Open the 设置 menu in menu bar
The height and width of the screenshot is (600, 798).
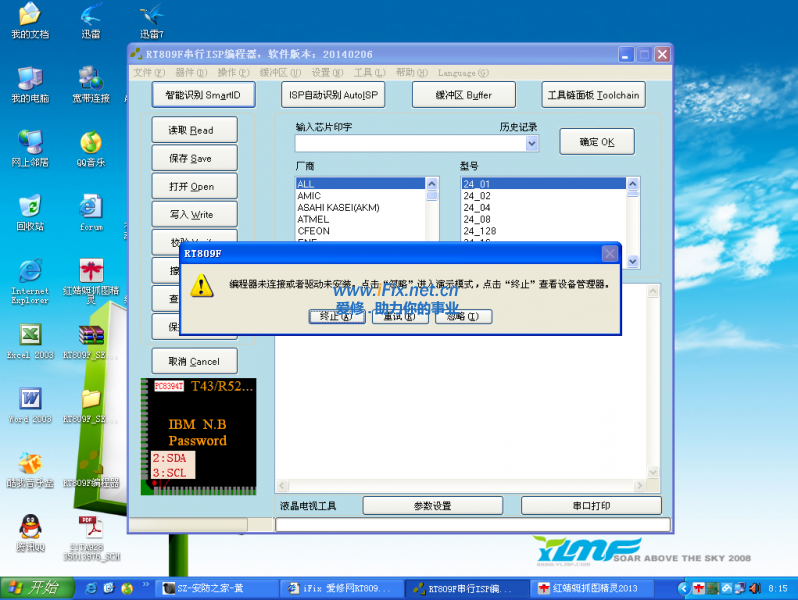[320, 73]
